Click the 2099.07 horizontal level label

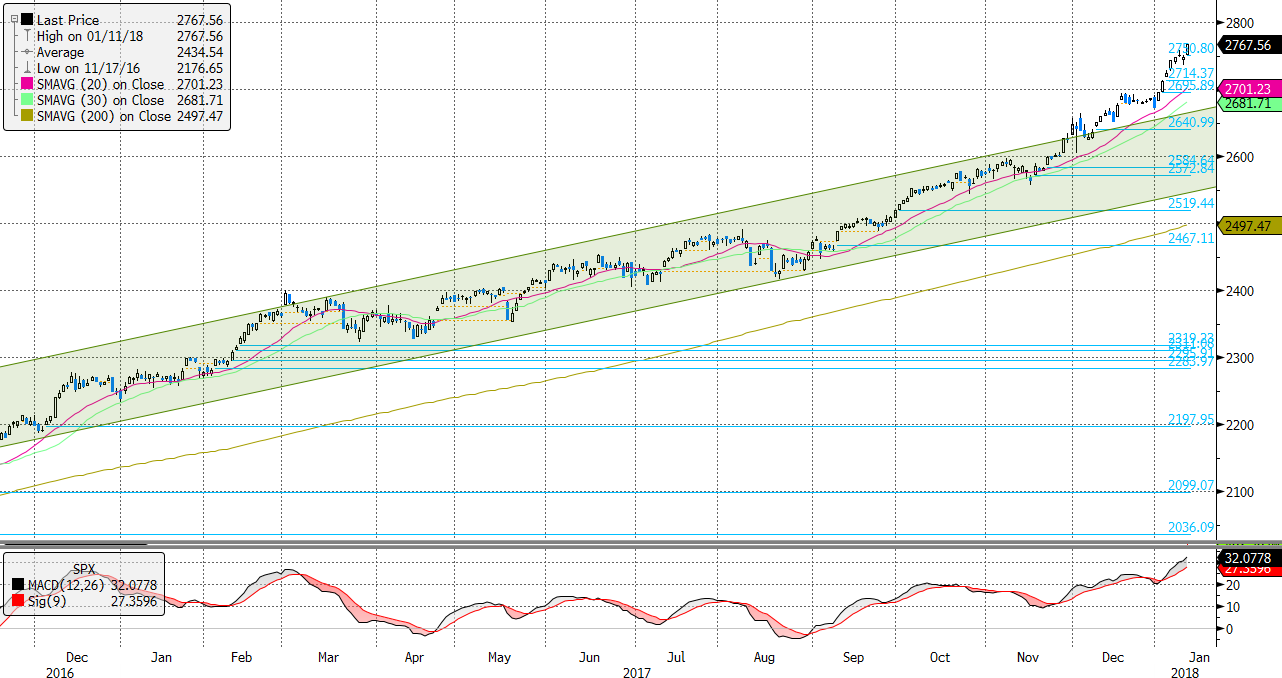1191,486
